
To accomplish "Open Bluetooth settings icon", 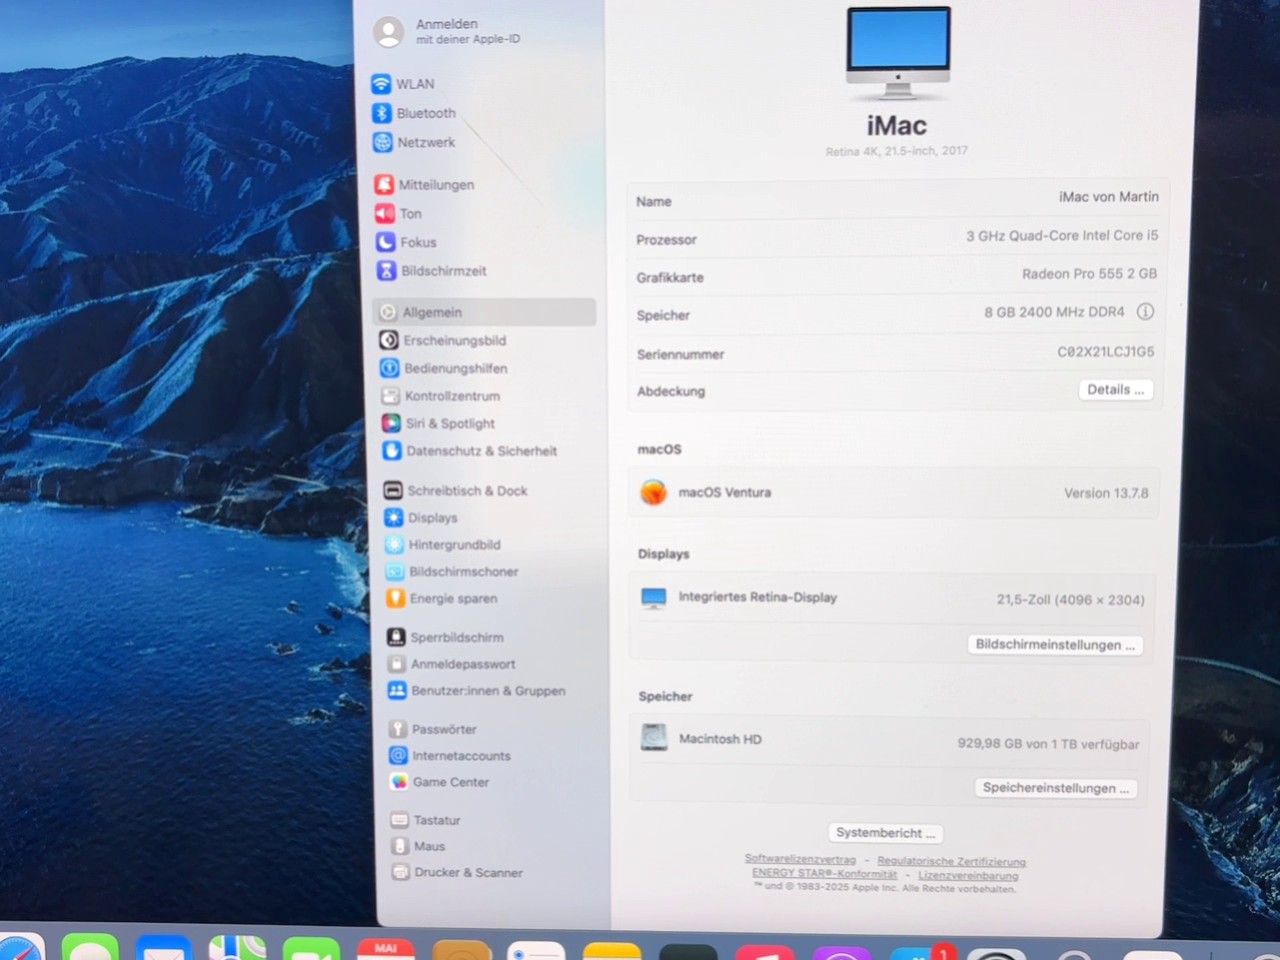I will [x=382, y=113].
